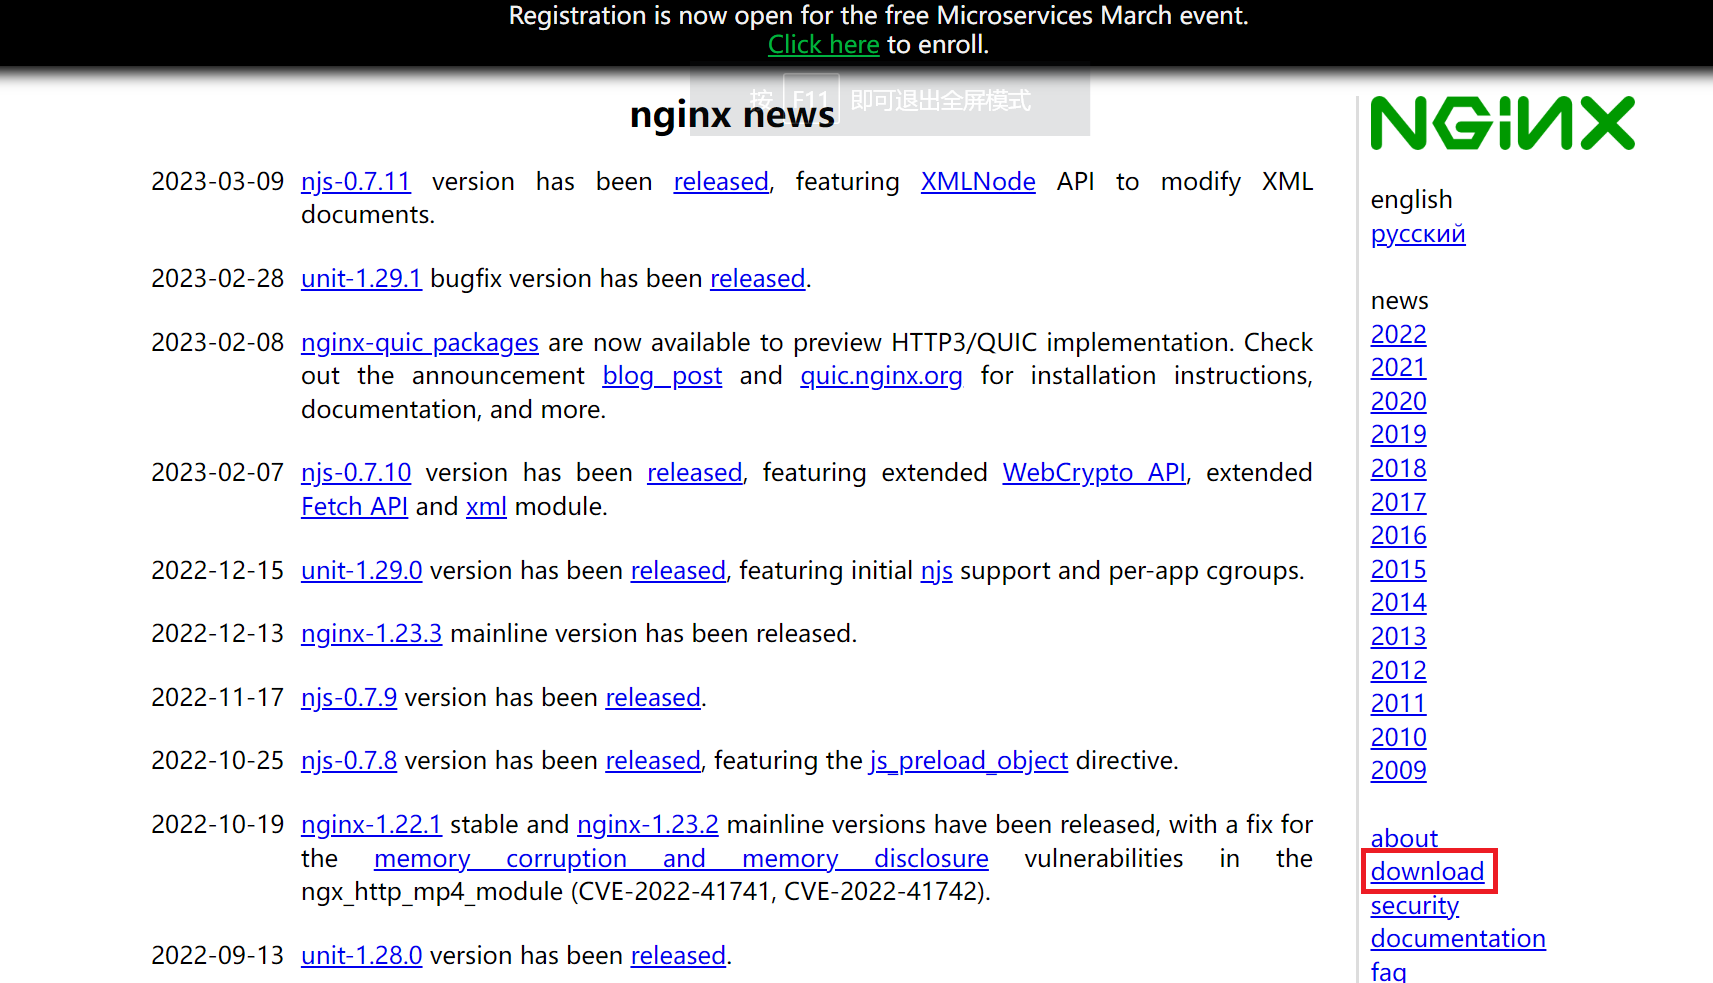The image size is (1713, 983).
Task: Switch language to русский
Action: (x=1418, y=234)
